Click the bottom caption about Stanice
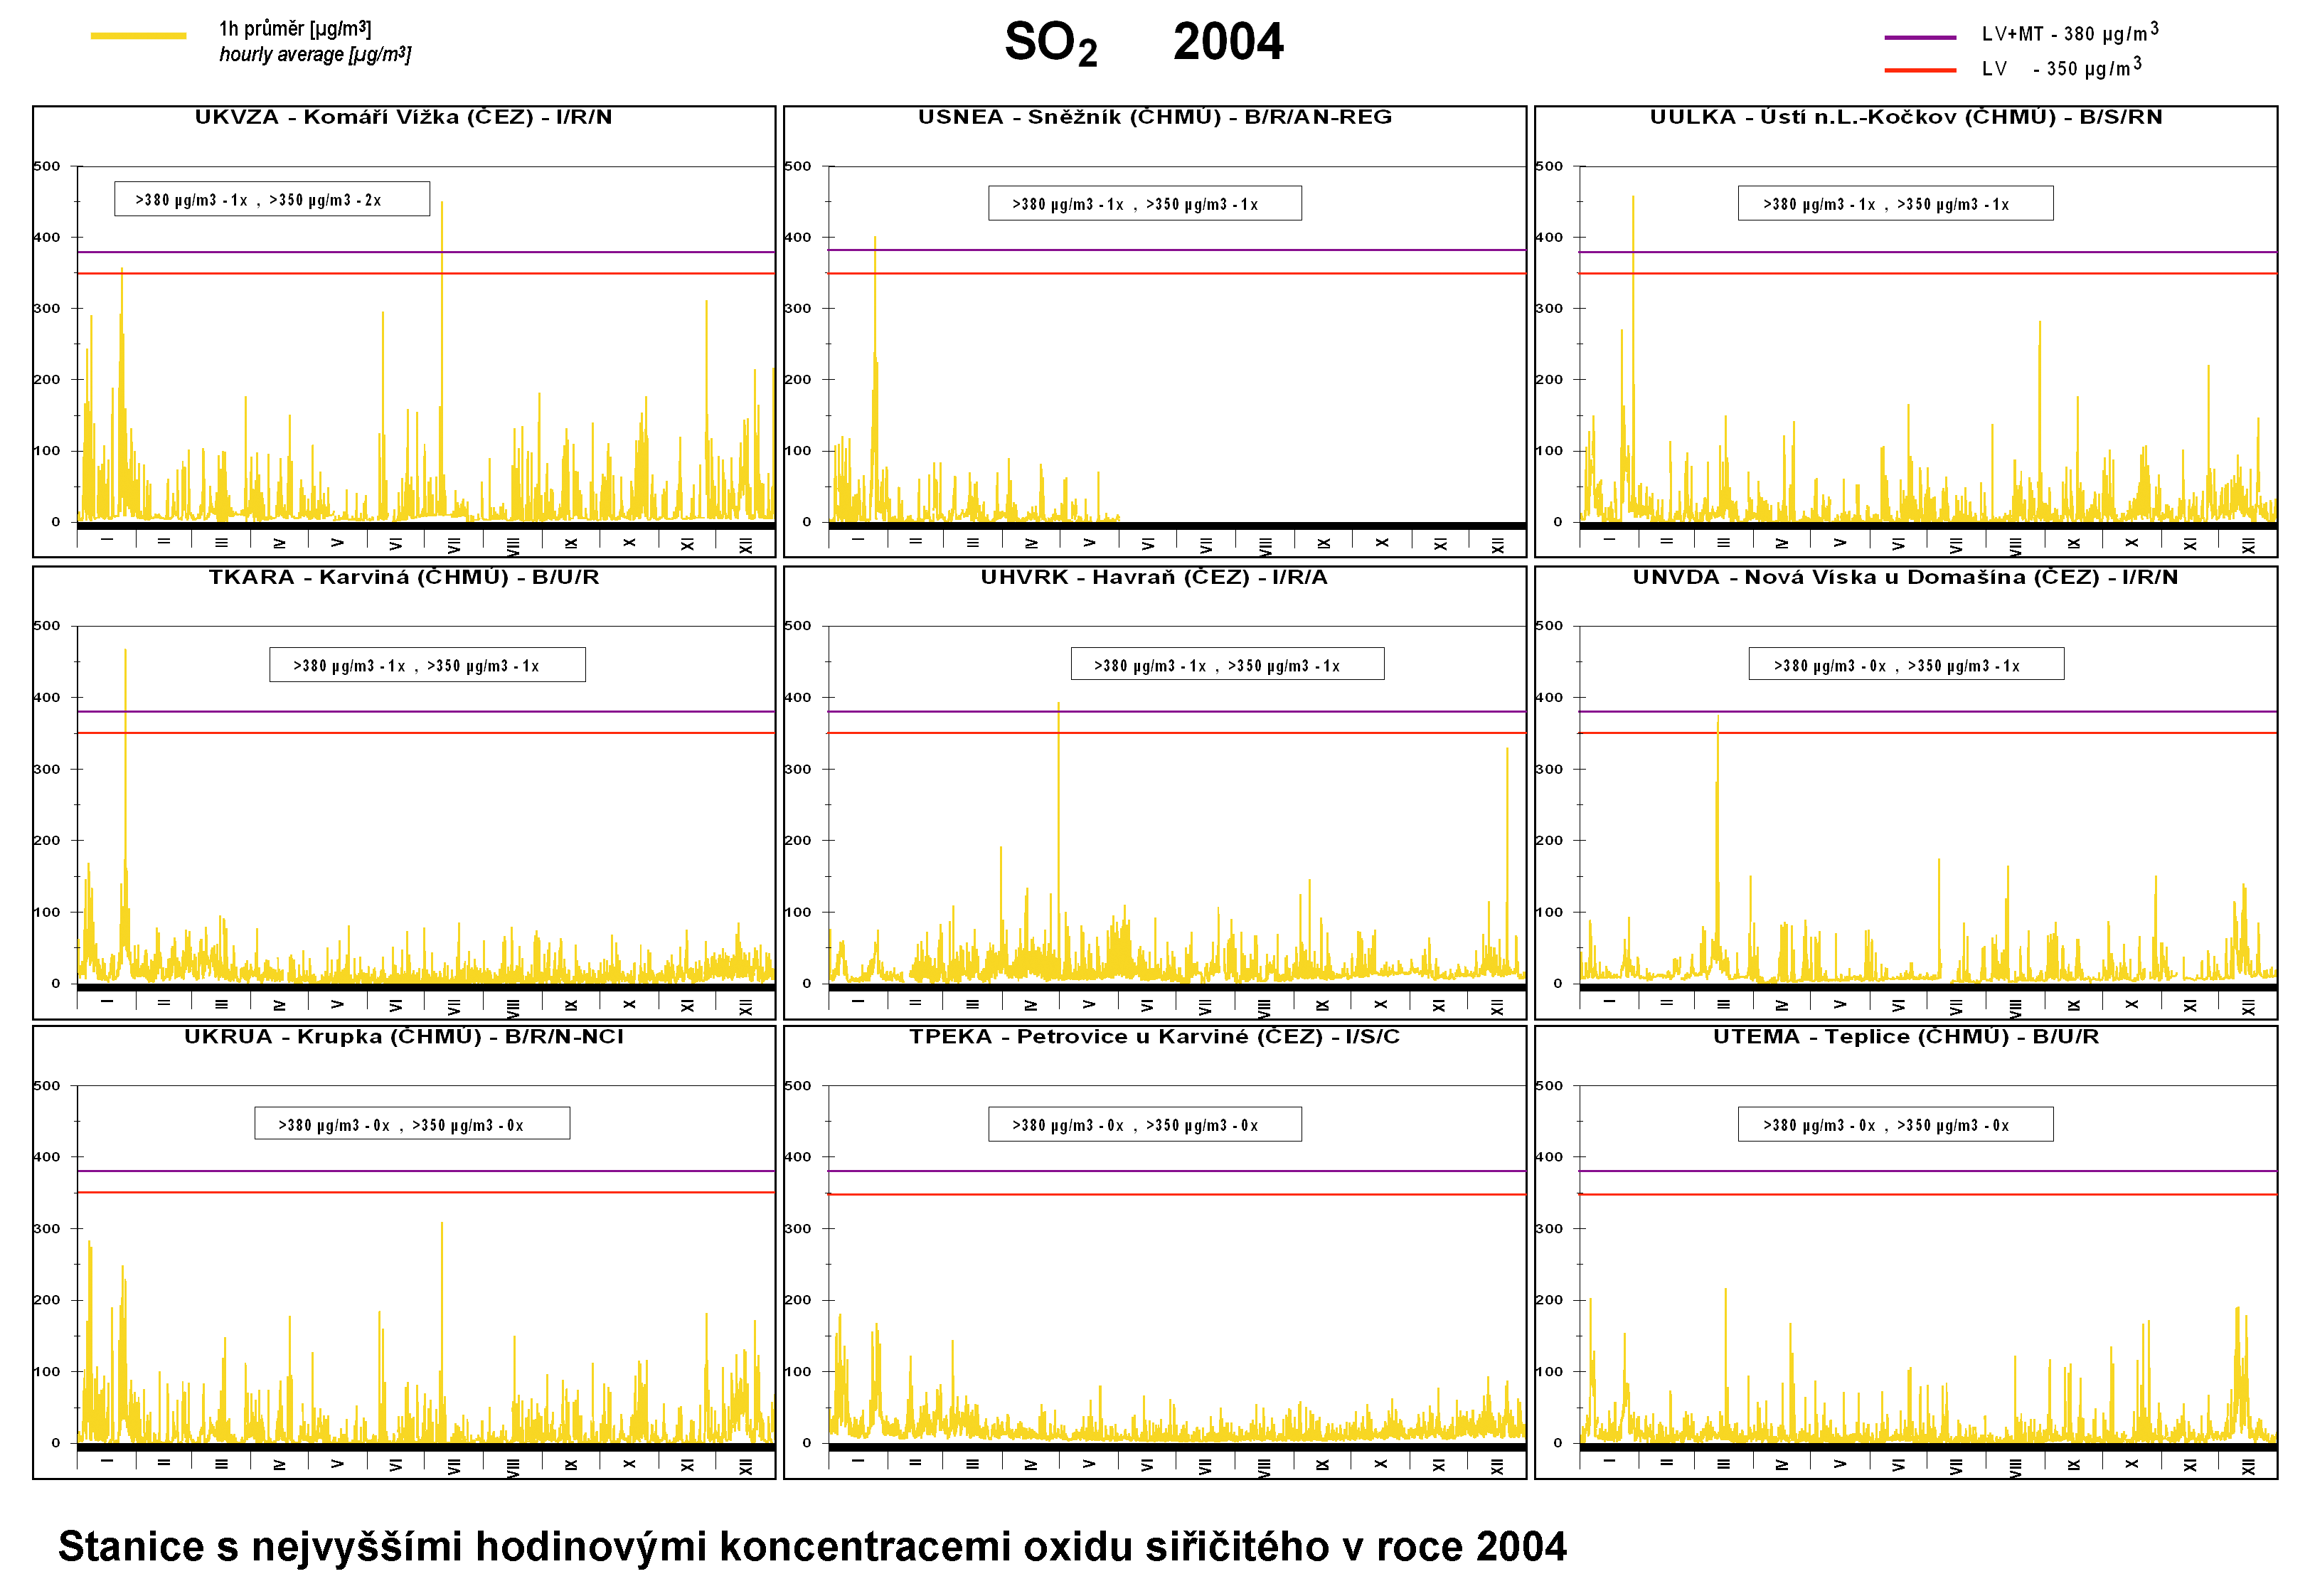Viewport: 2310px width, 1596px height. point(812,1546)
